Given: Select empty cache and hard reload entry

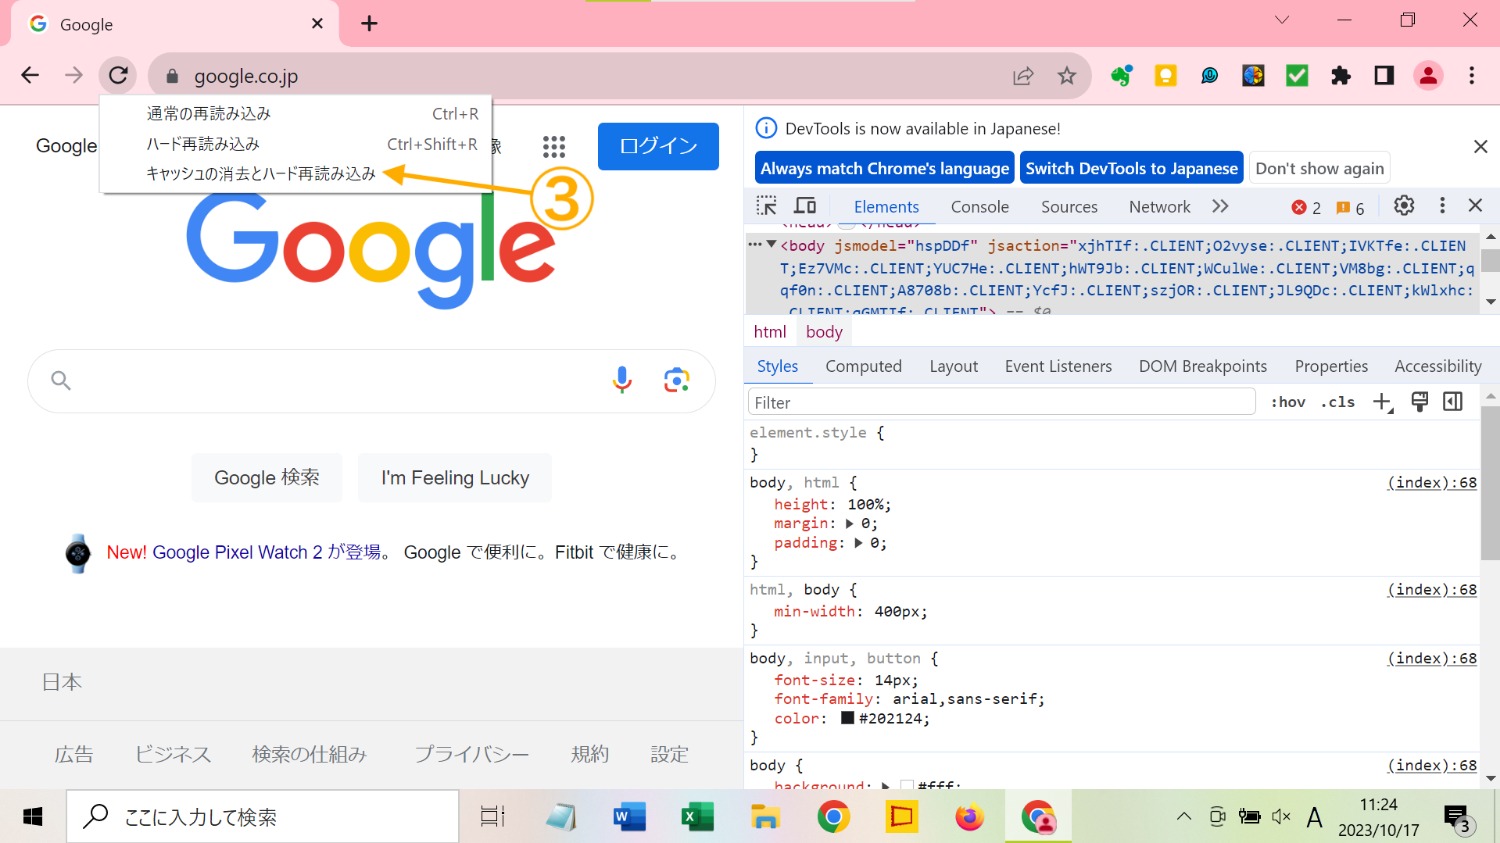Looking at the screenshot, I should click(296, 174).
